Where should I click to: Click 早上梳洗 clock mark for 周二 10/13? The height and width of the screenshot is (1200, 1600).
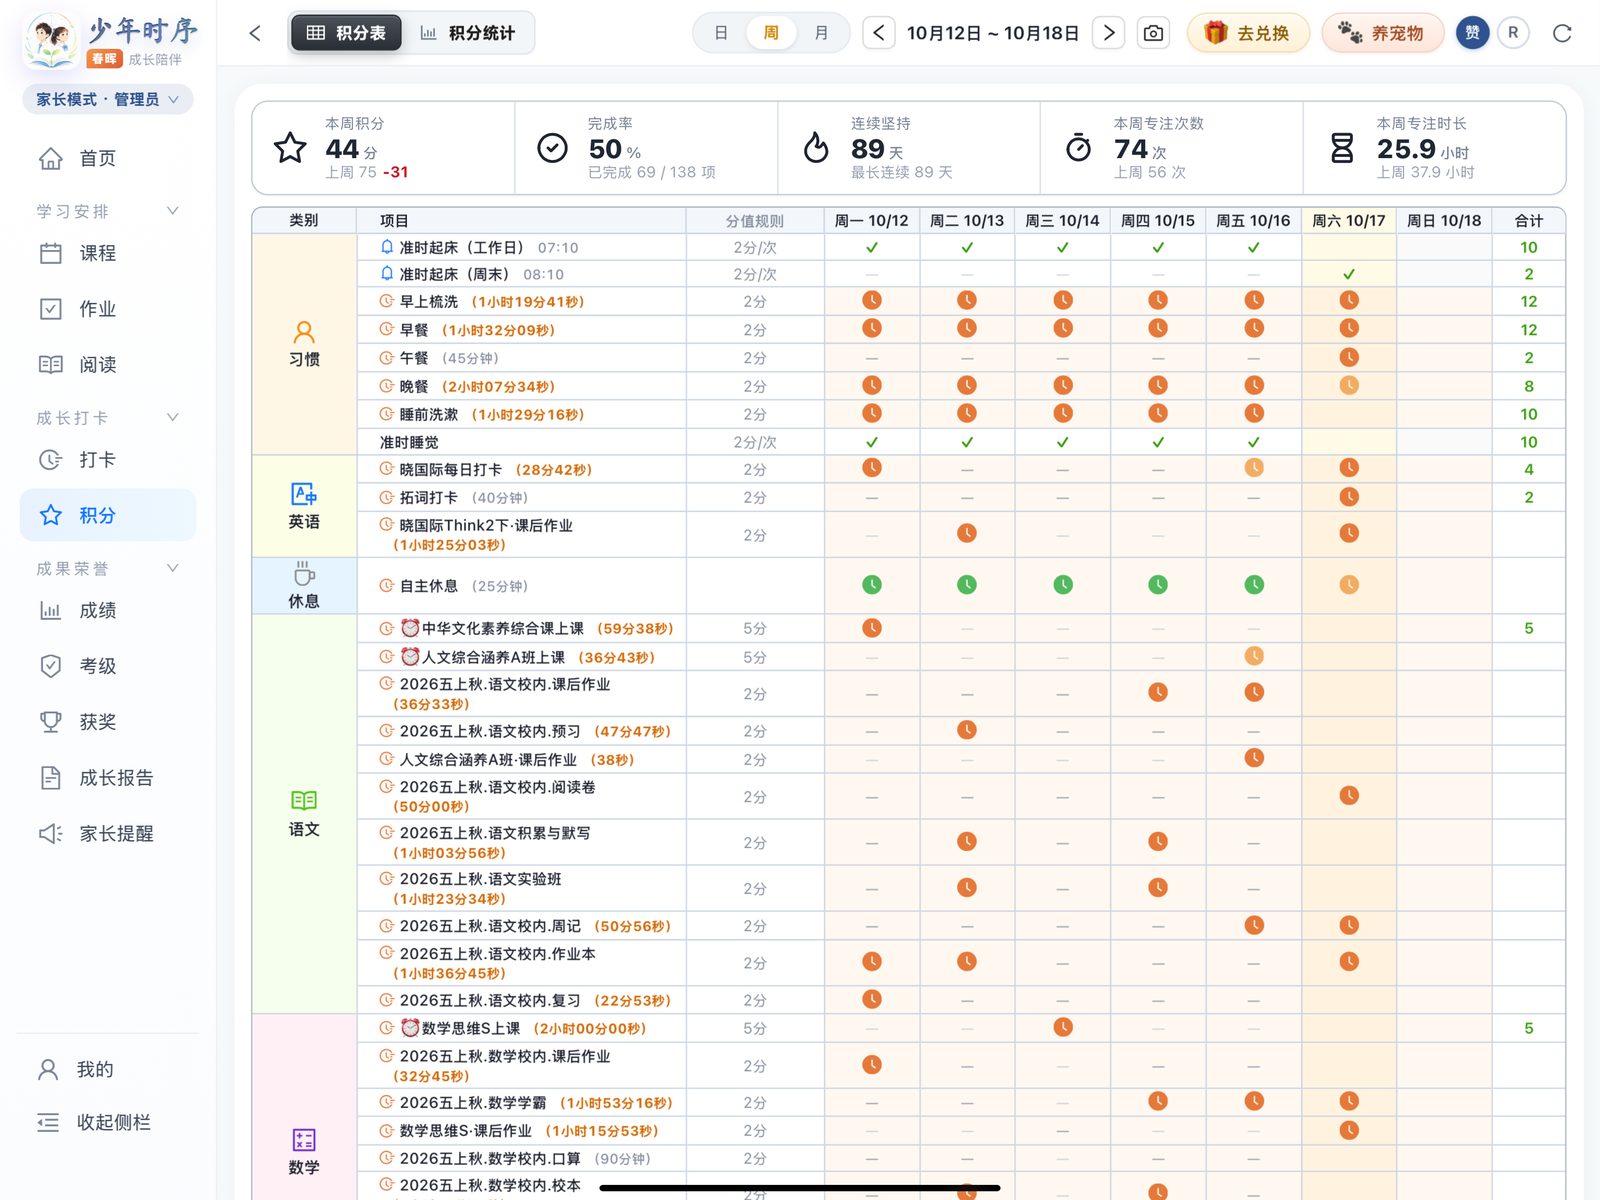pyautogui.click(x=967, y=300)
